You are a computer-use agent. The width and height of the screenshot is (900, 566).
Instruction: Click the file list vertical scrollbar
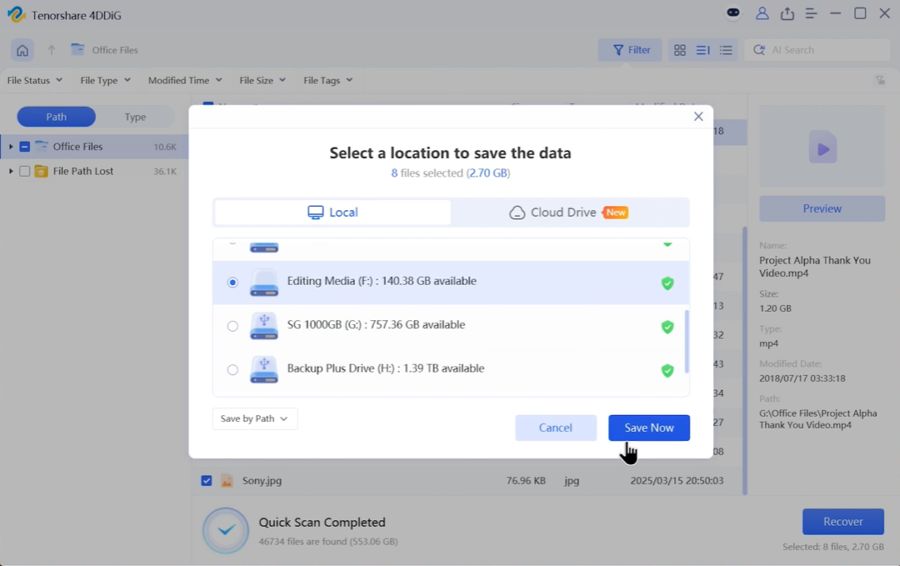(x=745, y=360)
